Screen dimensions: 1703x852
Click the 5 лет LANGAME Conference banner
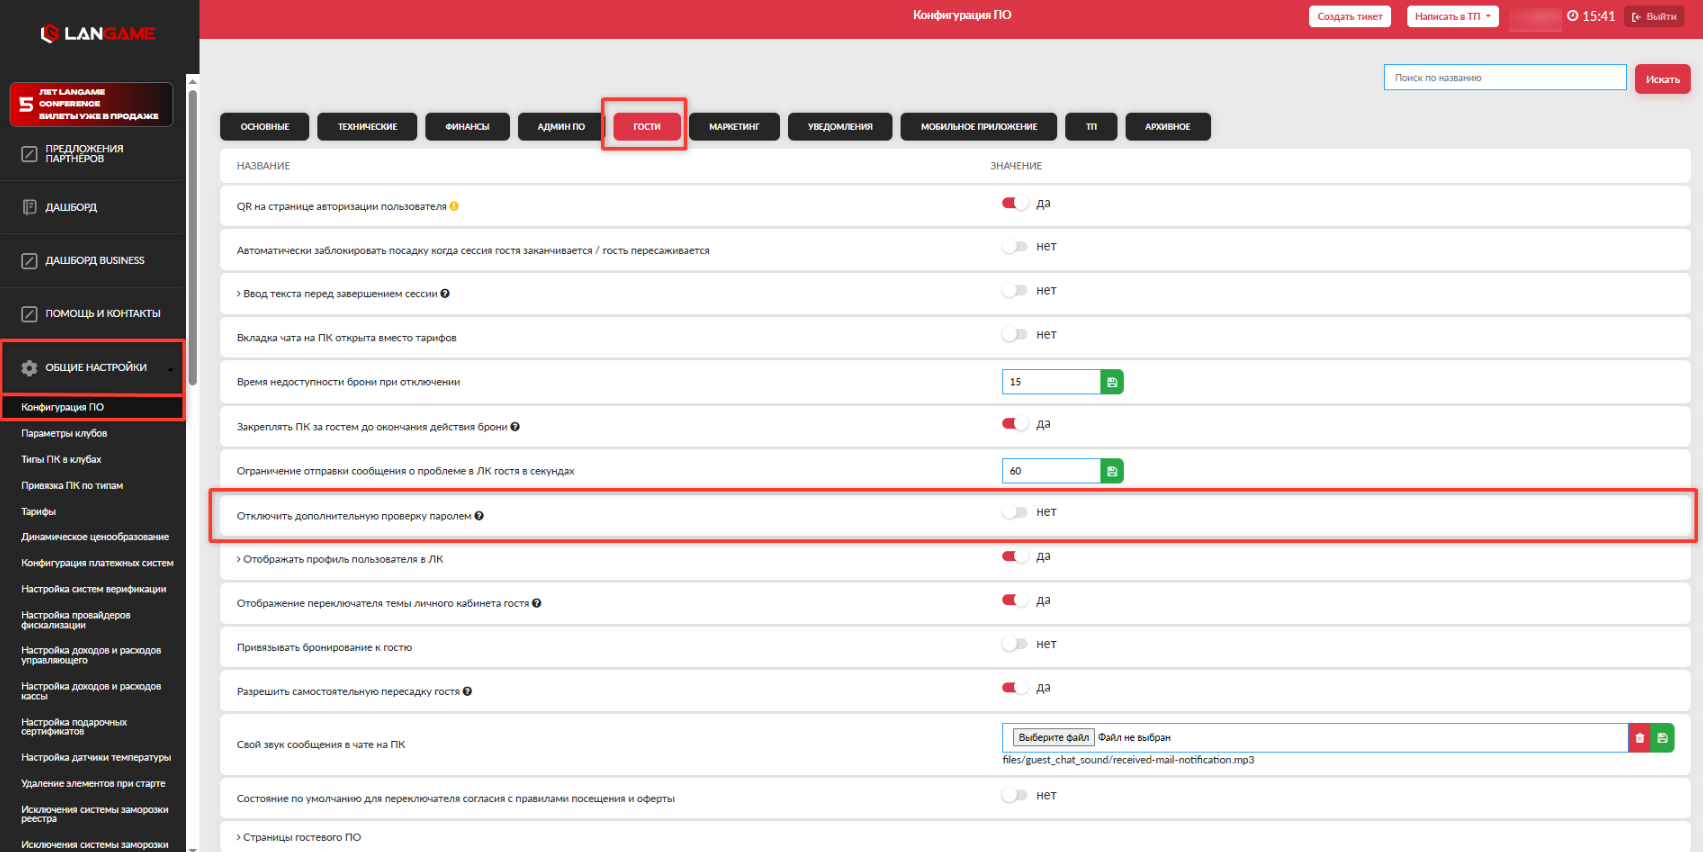[x=91, y=104]
